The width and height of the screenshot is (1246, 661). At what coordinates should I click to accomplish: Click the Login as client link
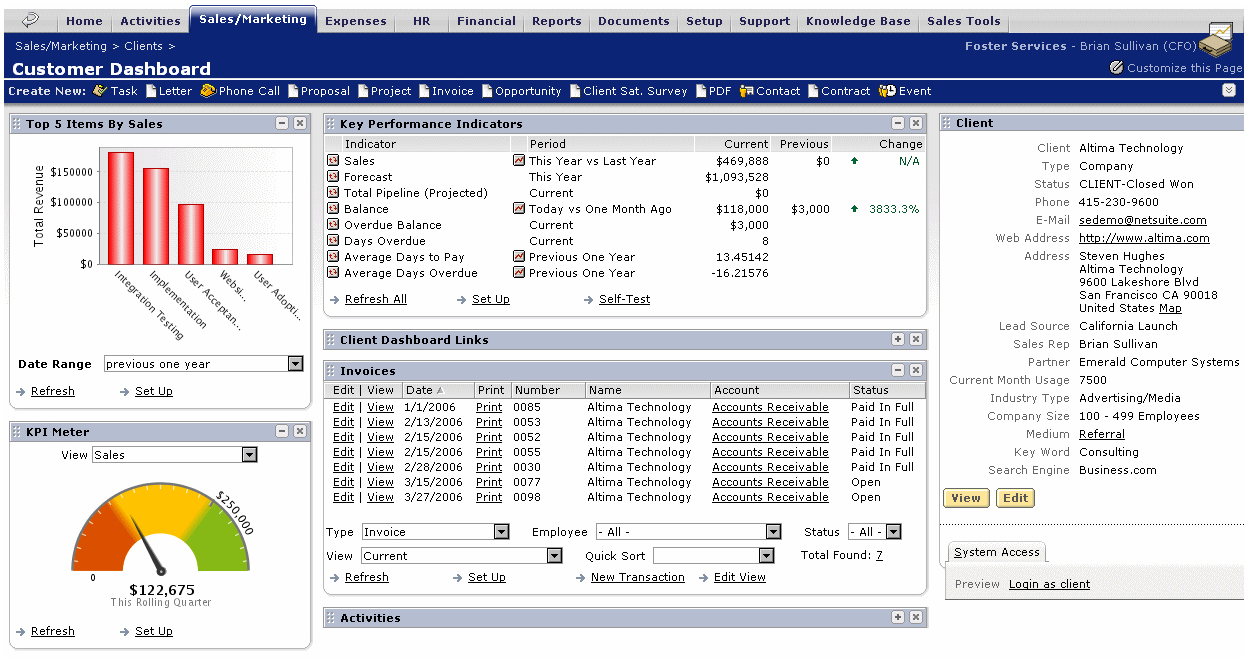click(1049, 584)
